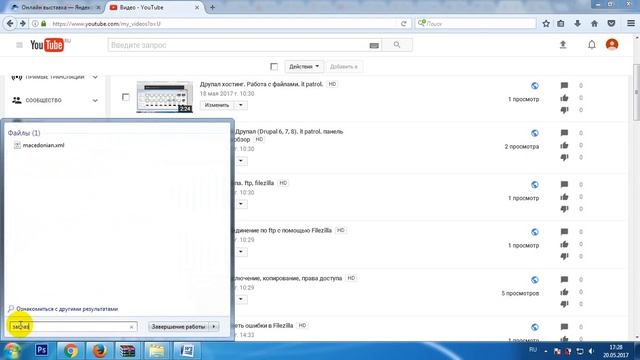640x360 pixels.
Task: Open the account avatar menu
Action: (x=612, y=44)
